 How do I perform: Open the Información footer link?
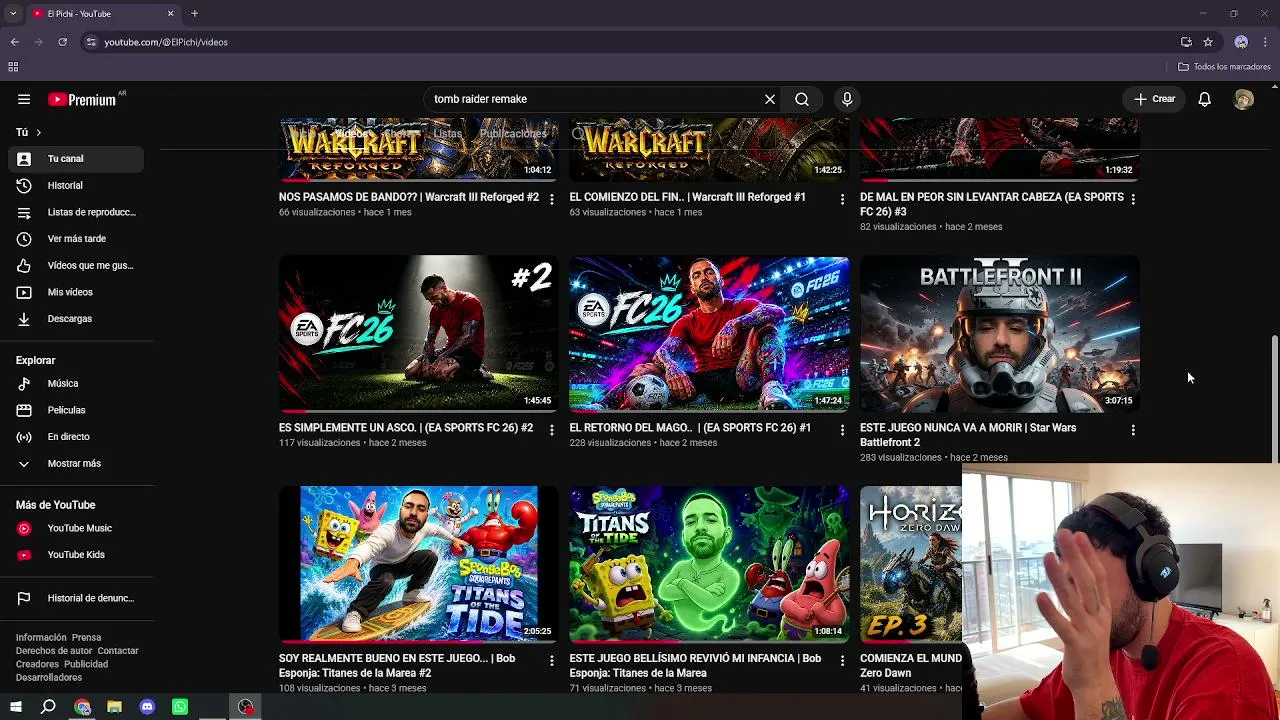click(x=41, y=638)
